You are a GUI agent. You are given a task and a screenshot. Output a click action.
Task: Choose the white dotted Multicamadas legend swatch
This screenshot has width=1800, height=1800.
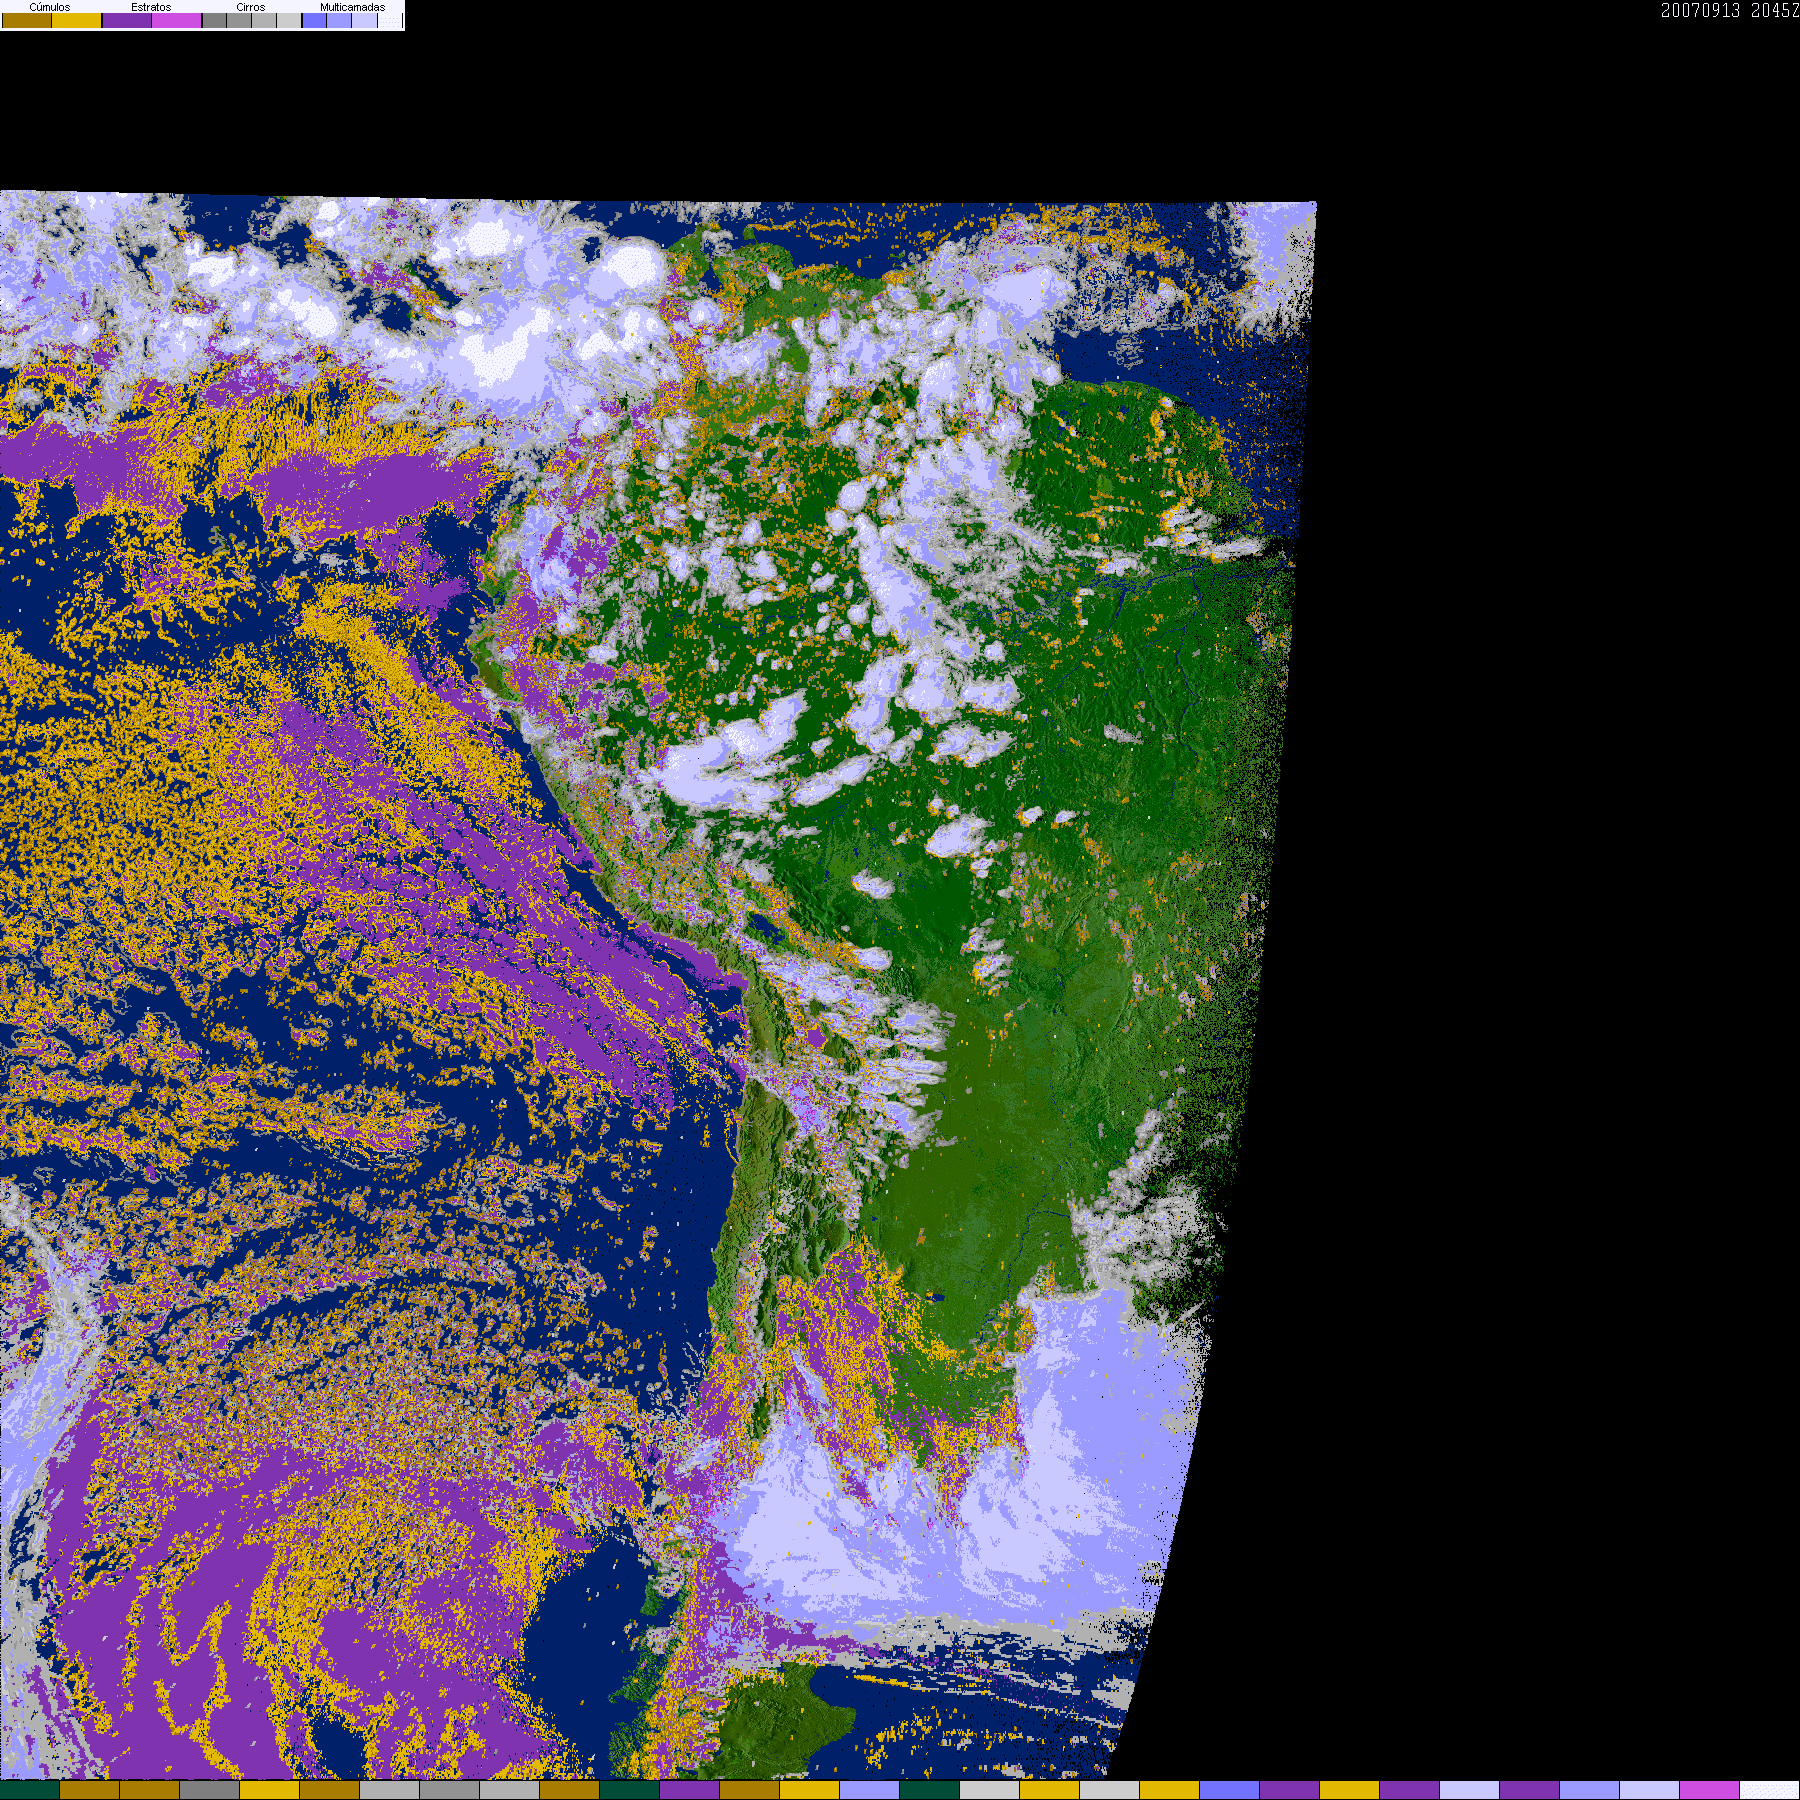click(x=389, y=21)
